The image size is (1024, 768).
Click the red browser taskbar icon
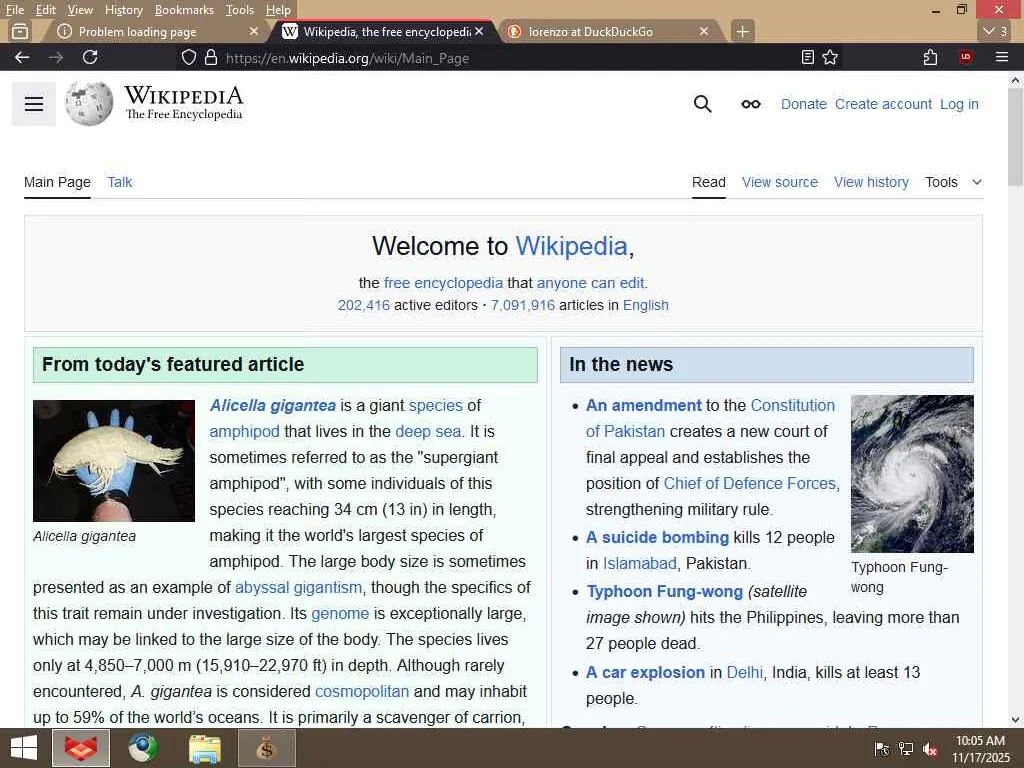[81, 748]
